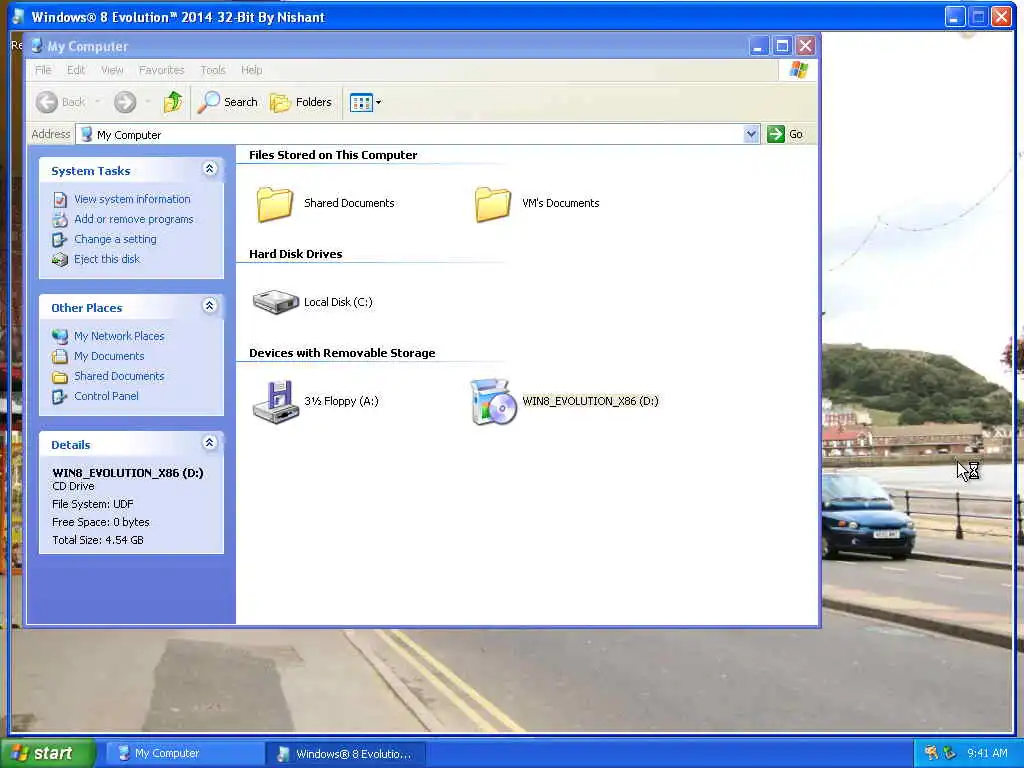Select the Shared Documents folder icon
This screenshot has width=1024, height=768.
click(x=274, y=204)
